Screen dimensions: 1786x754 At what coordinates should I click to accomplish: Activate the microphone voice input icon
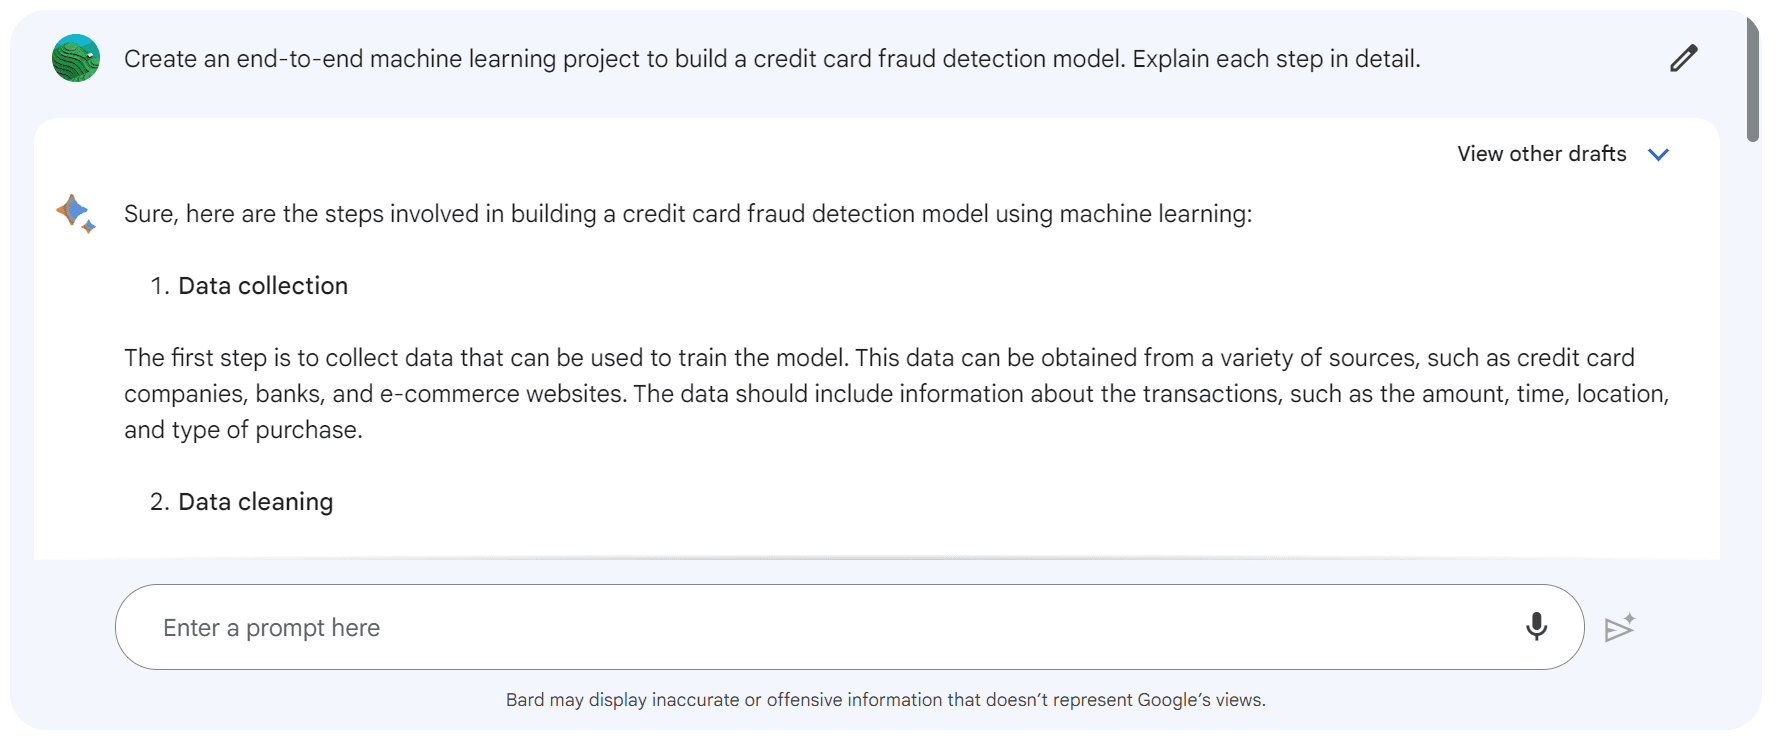click(x=1536, y=627)
